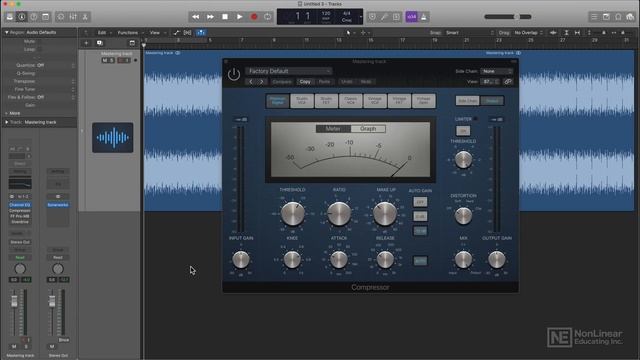Viewport: 640px width, 360px height.
Task: Toggle the Metronome click button
Action: pos(424,17)
